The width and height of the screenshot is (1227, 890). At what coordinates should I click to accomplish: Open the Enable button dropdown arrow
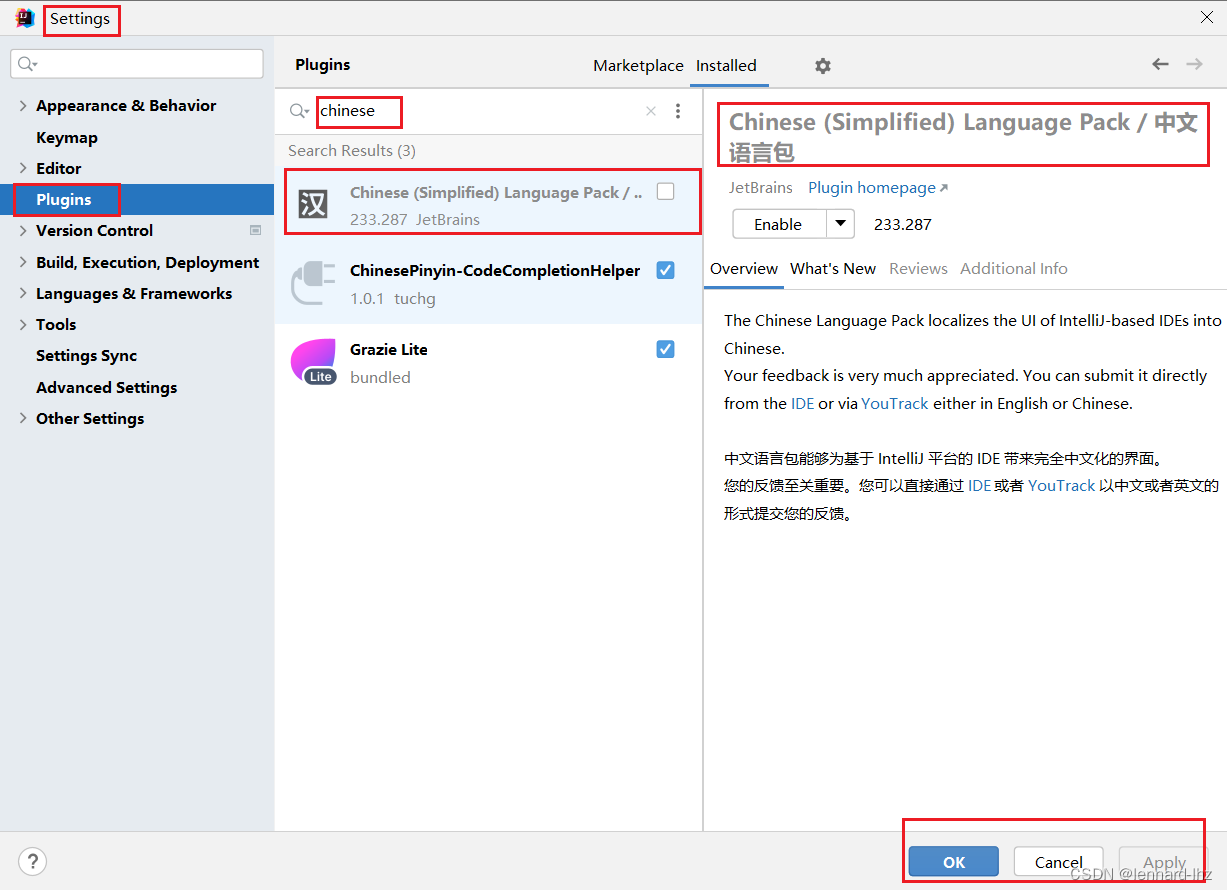[x=841, y=224]
